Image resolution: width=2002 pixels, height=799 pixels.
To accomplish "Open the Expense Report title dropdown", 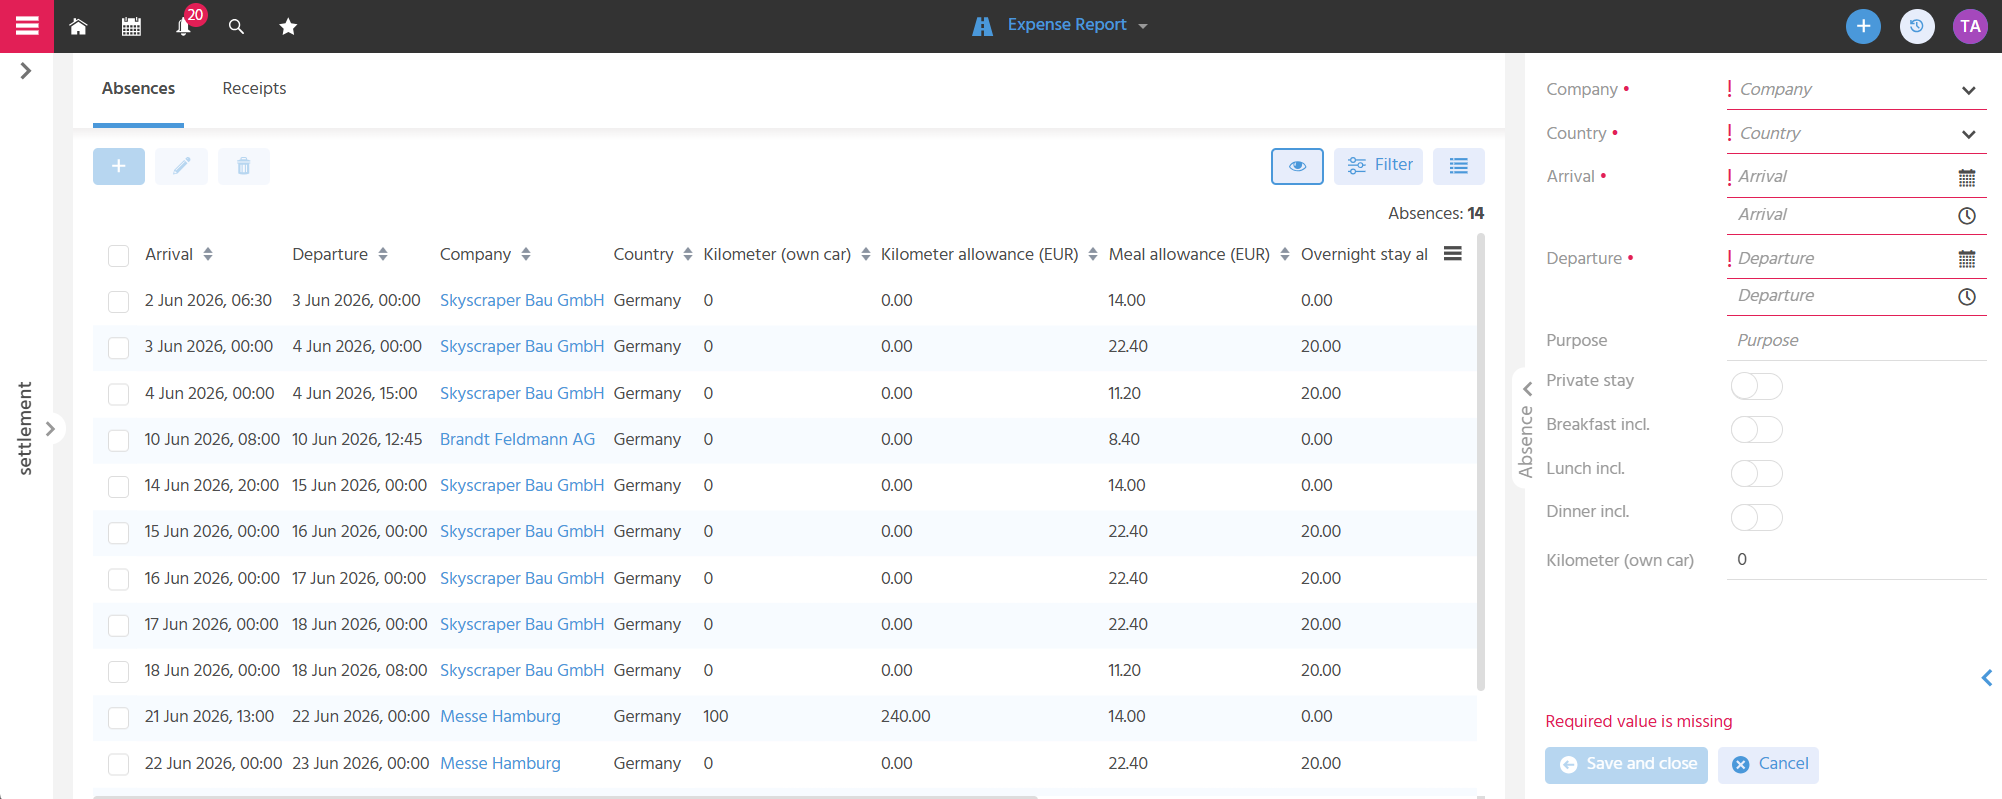I will click(x=1060, y=25).
